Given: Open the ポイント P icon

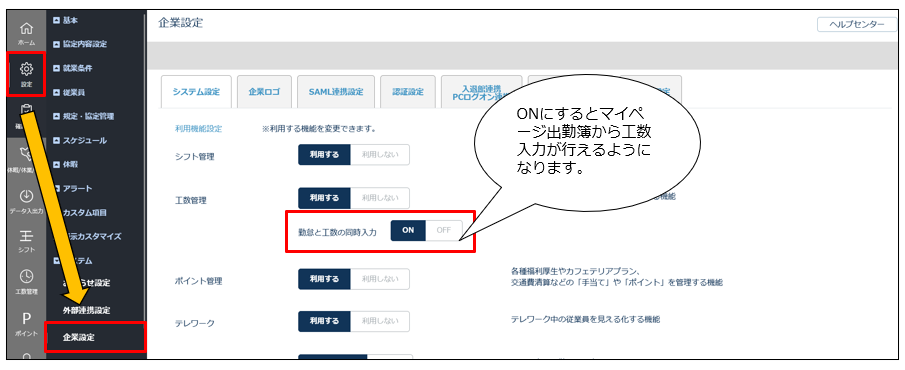Looking at the screenshot, I should click(26, 324).
